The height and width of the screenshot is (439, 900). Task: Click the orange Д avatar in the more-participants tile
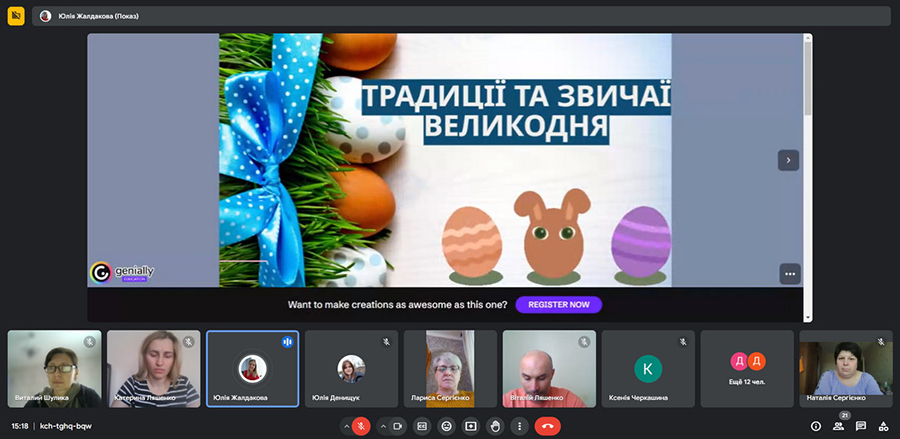(x=757, y=361)
